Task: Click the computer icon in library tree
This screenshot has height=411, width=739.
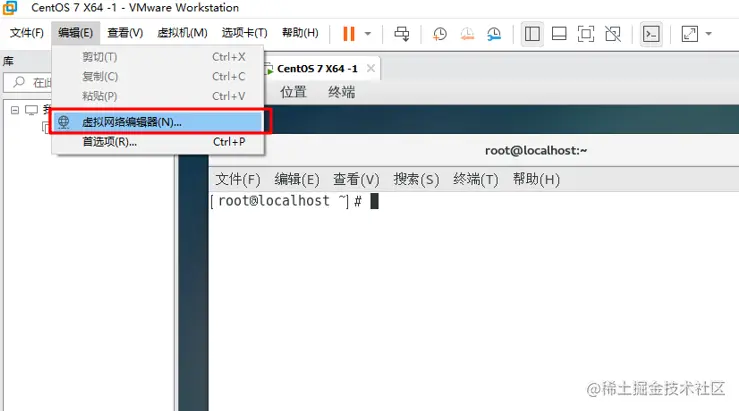Action: [32, 110]
